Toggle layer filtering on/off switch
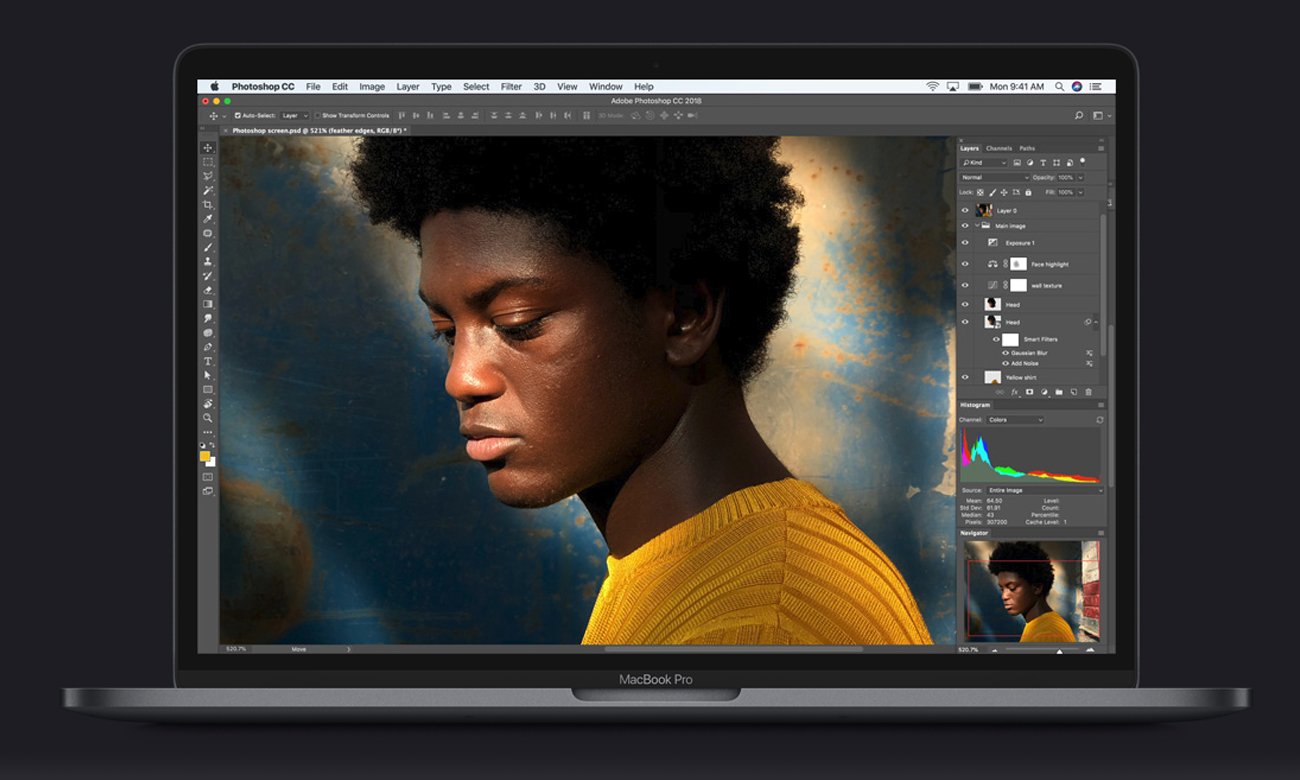 [x=1082, y=161]
